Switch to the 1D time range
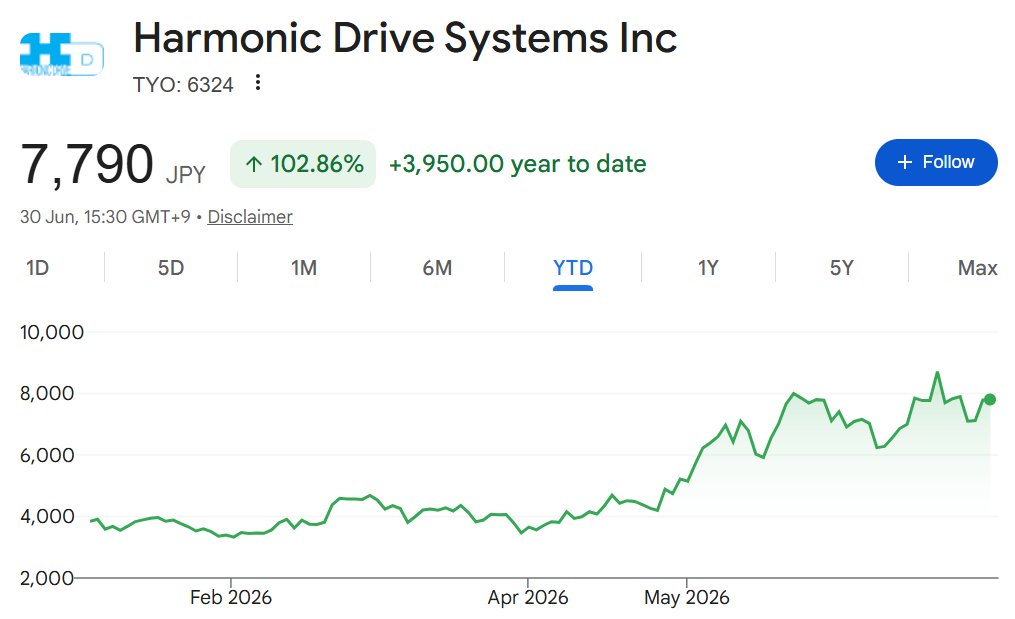The image size is (1015, 619). (x=38, y=267)
